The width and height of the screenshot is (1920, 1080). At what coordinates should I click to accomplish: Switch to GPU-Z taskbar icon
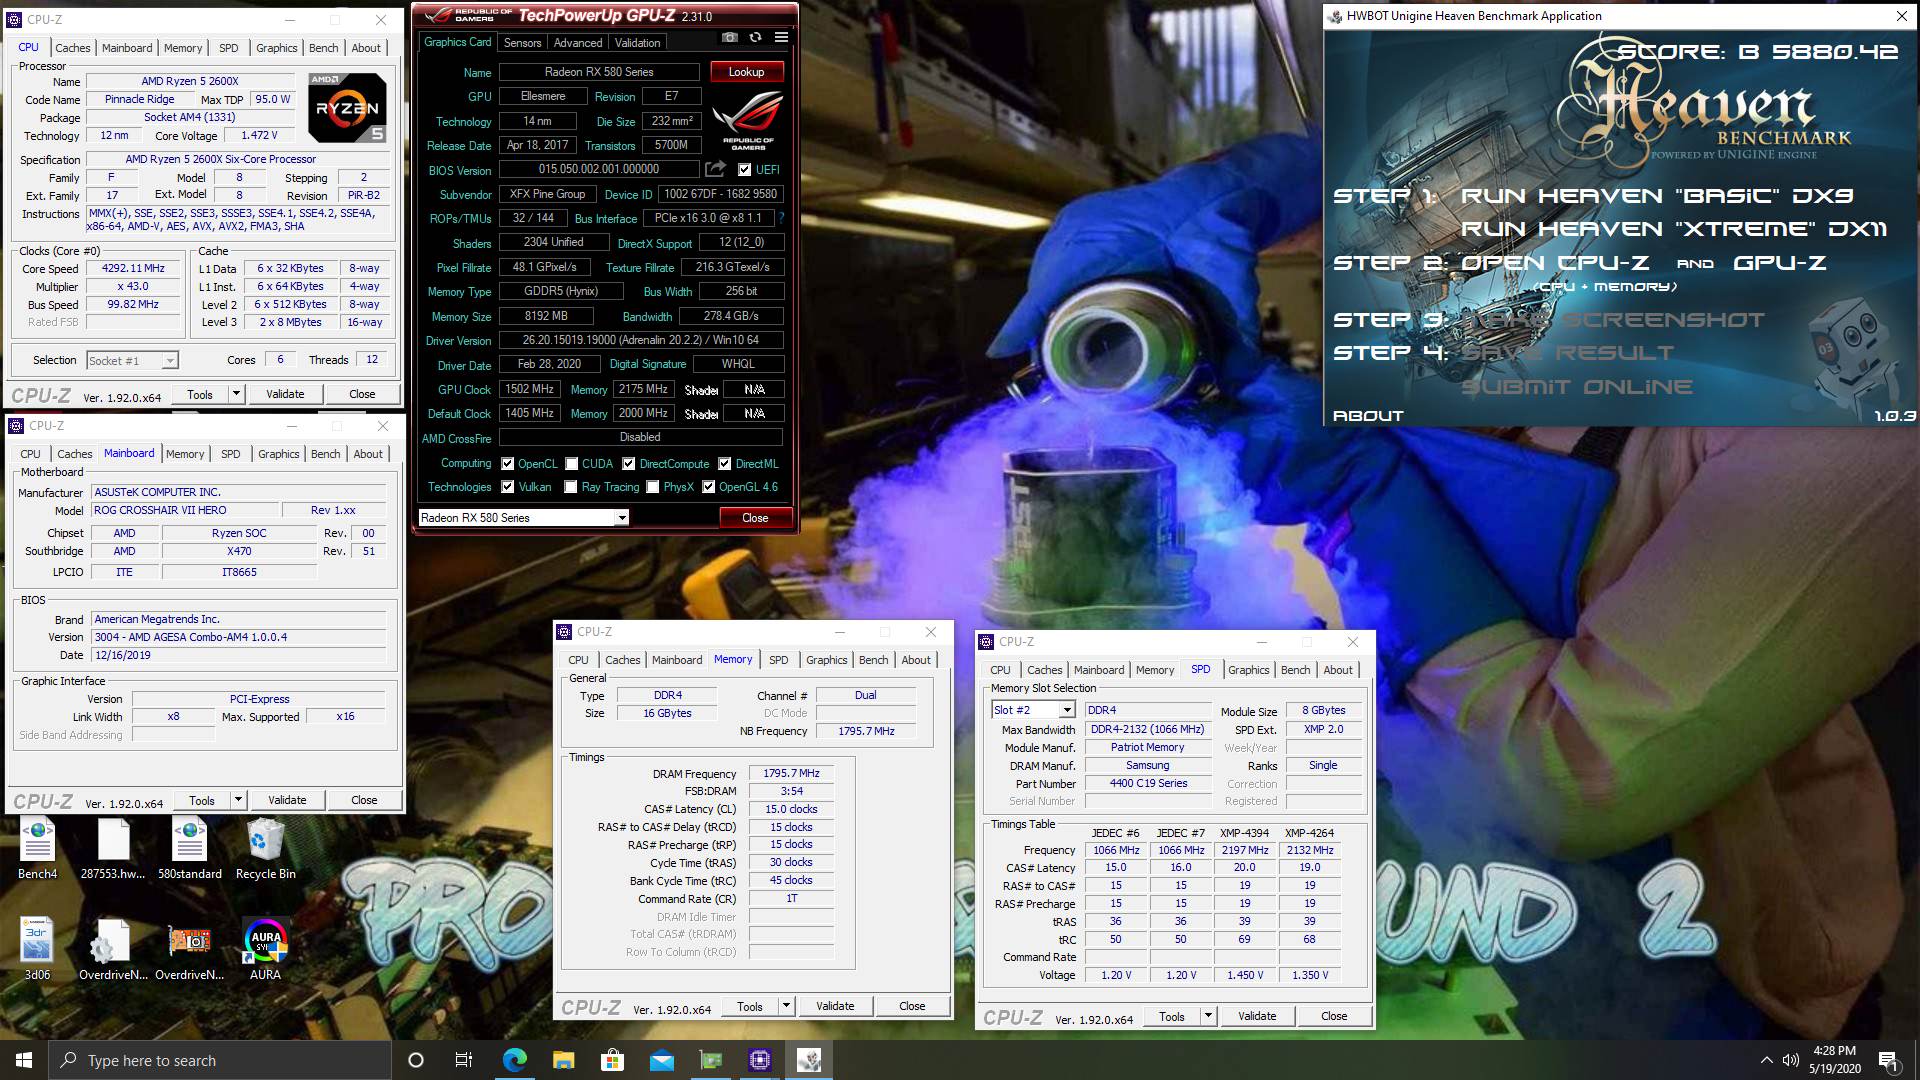coord(710,1060)
